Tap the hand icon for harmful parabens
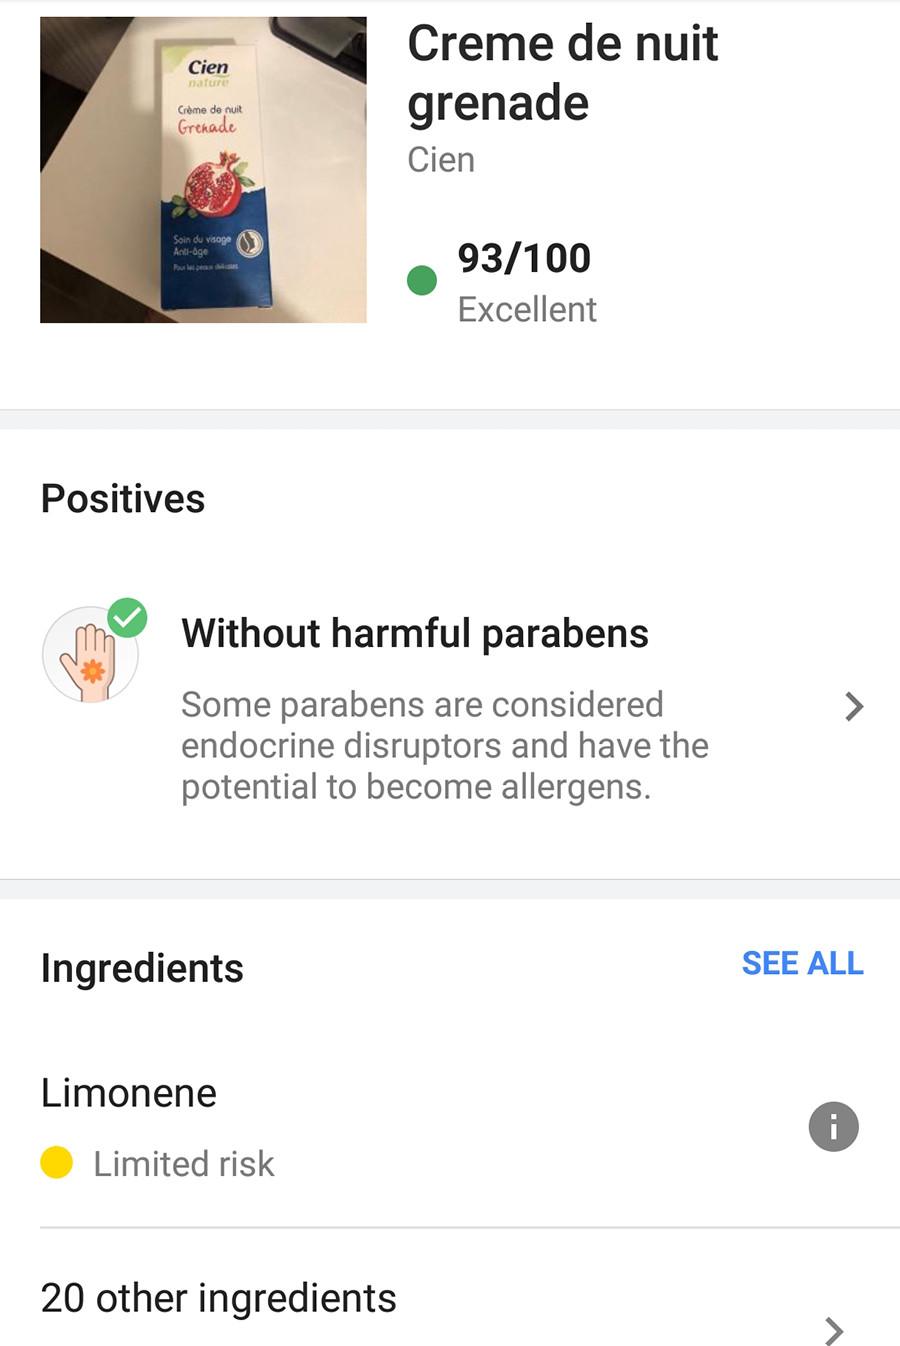 point(90,657)
